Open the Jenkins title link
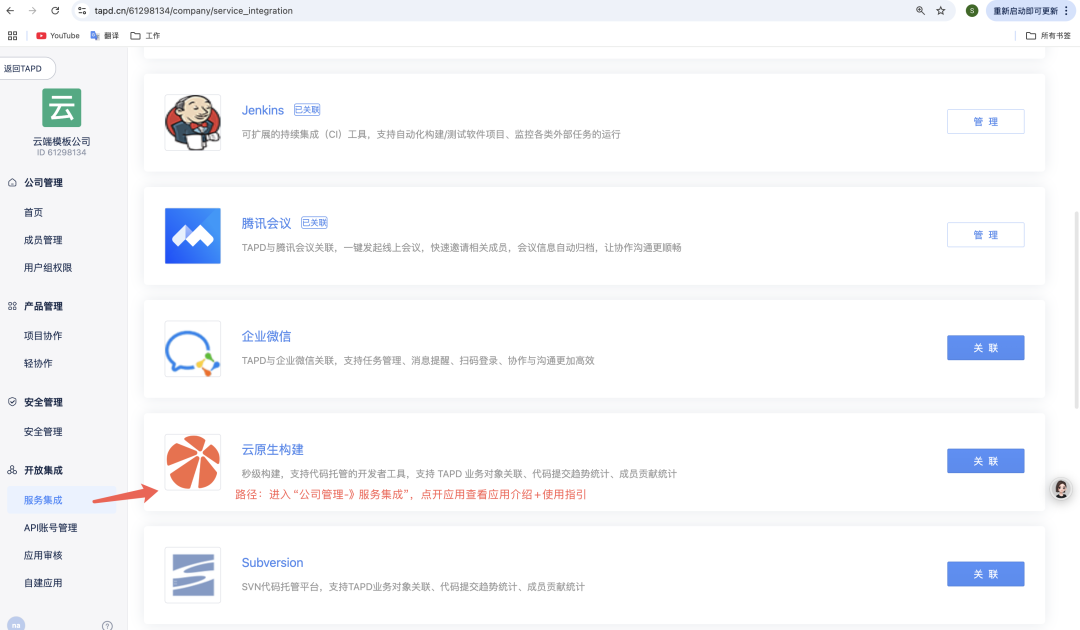The height and width of the screenshot is (630, 1080). click(262, 110)
